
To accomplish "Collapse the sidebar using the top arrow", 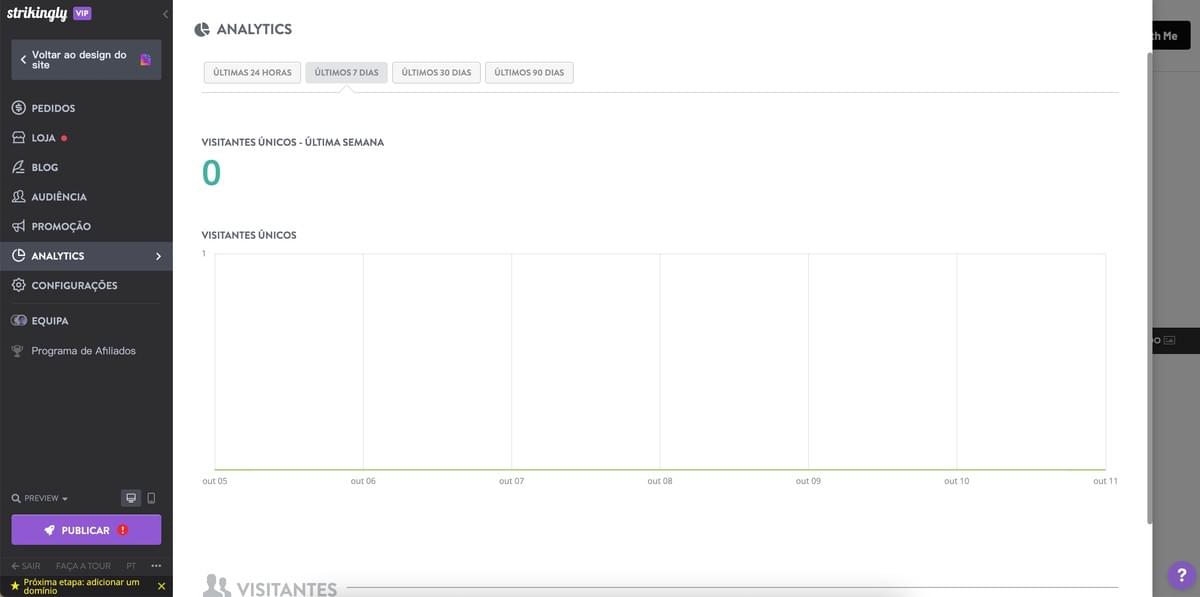I will click(x=165, y=14).
